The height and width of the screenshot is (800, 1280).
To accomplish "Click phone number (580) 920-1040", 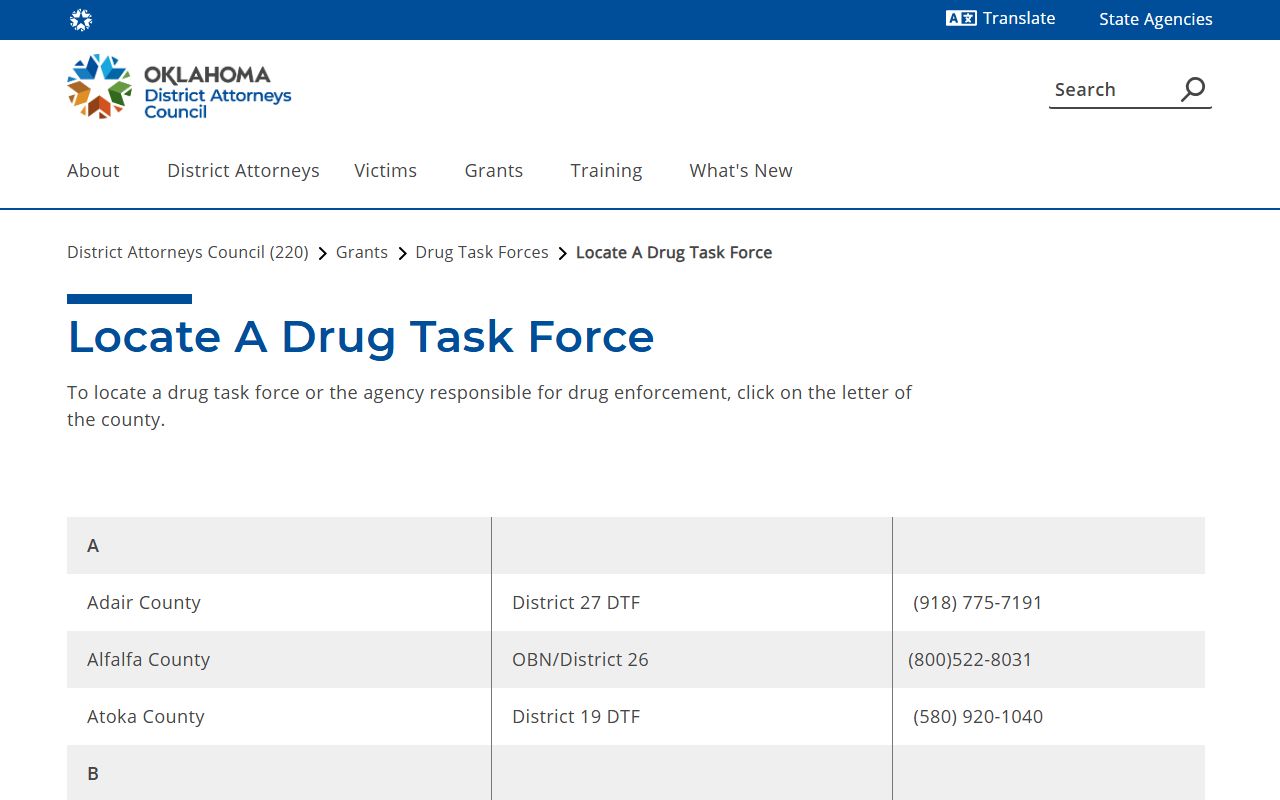I will (978, 716).
